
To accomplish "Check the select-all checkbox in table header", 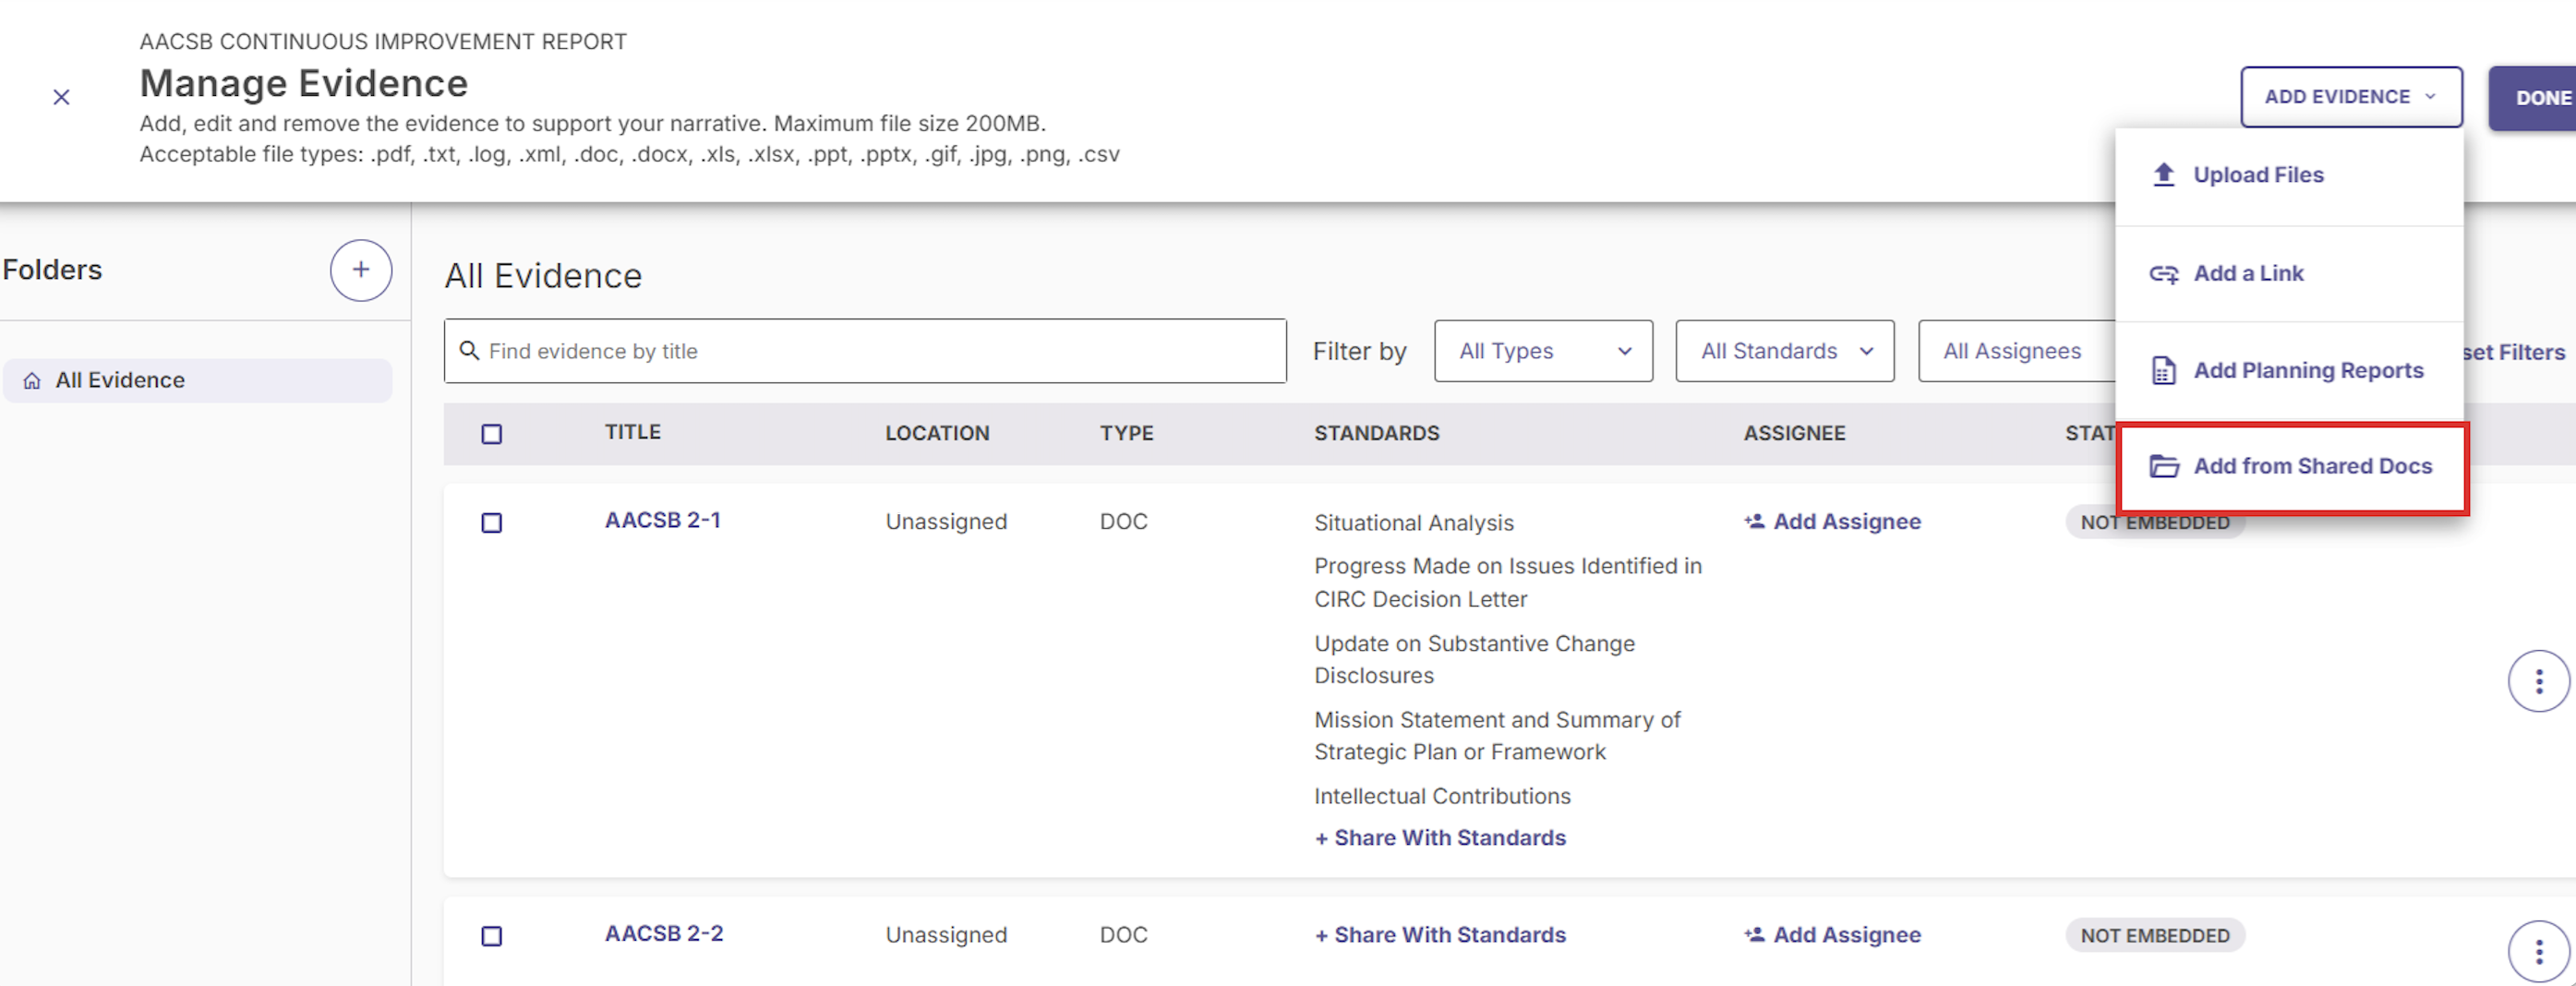I will [x=491, y=434].
